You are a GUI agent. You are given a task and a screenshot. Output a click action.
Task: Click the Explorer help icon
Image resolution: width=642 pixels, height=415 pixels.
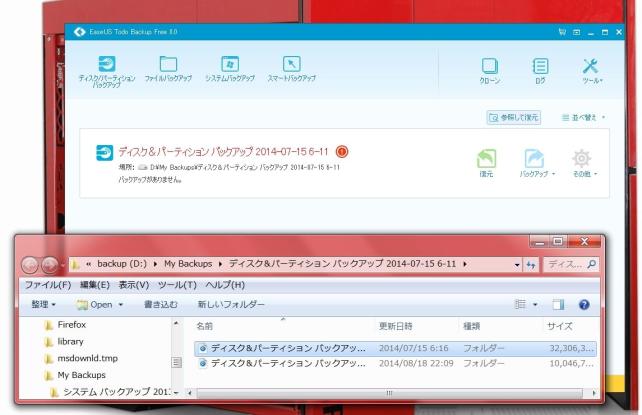[x=584, y=304]
